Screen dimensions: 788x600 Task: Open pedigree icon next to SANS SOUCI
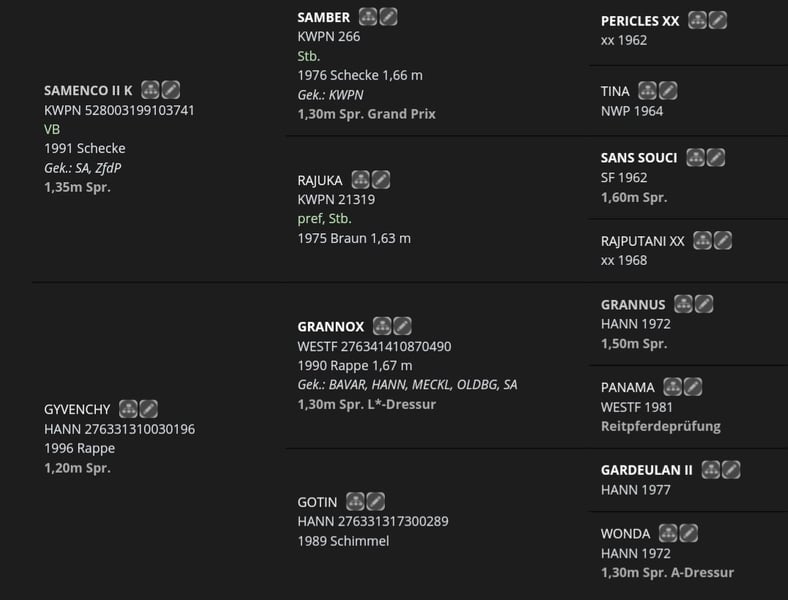(696, 157)
